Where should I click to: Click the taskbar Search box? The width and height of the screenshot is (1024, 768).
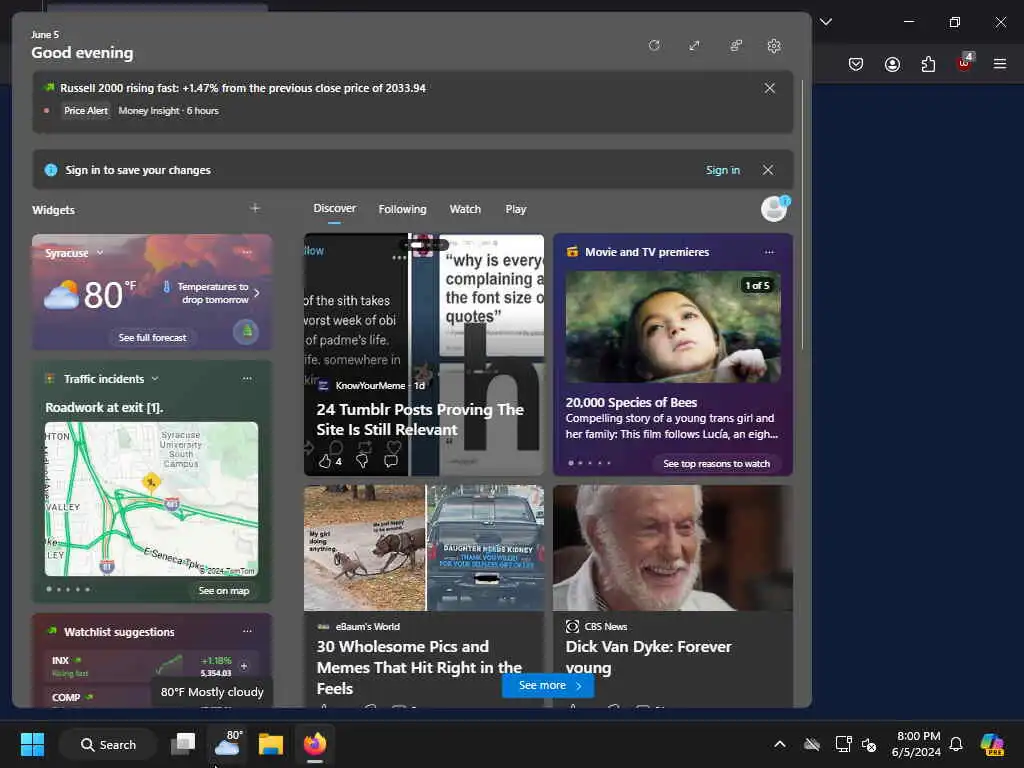coord(108,744)
